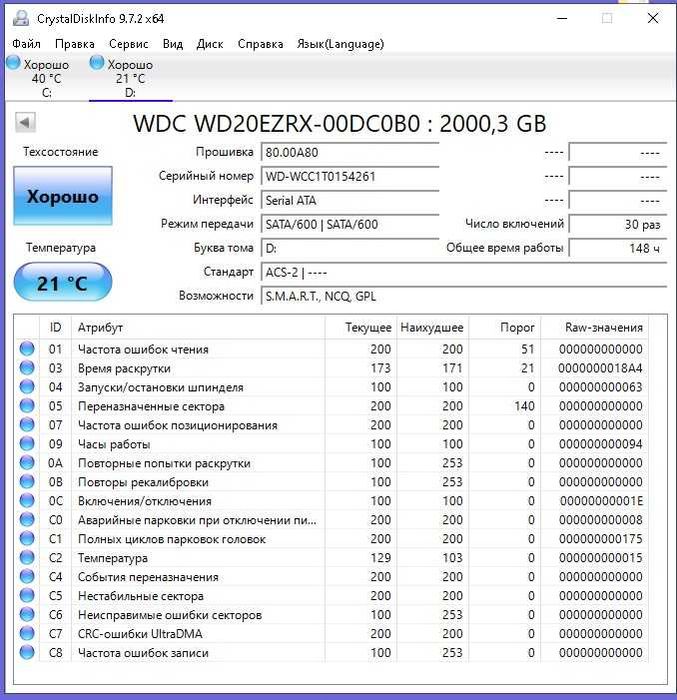Click the Атрибут column header

tap(198, 327)
